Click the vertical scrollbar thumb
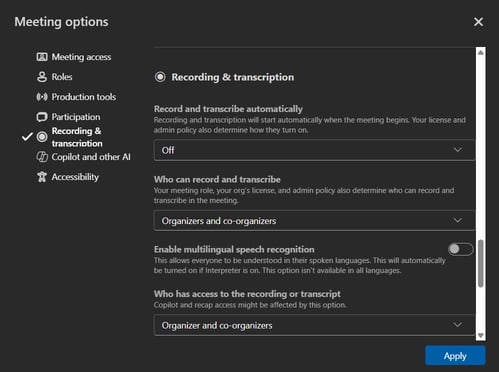499x372 pixels. [481, 263]
